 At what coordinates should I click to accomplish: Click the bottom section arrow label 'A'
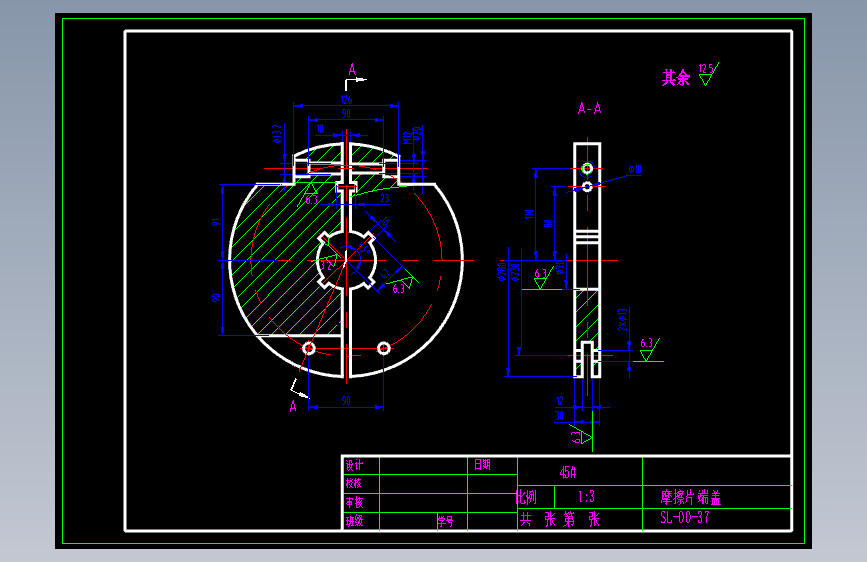[x=293, y=407]
